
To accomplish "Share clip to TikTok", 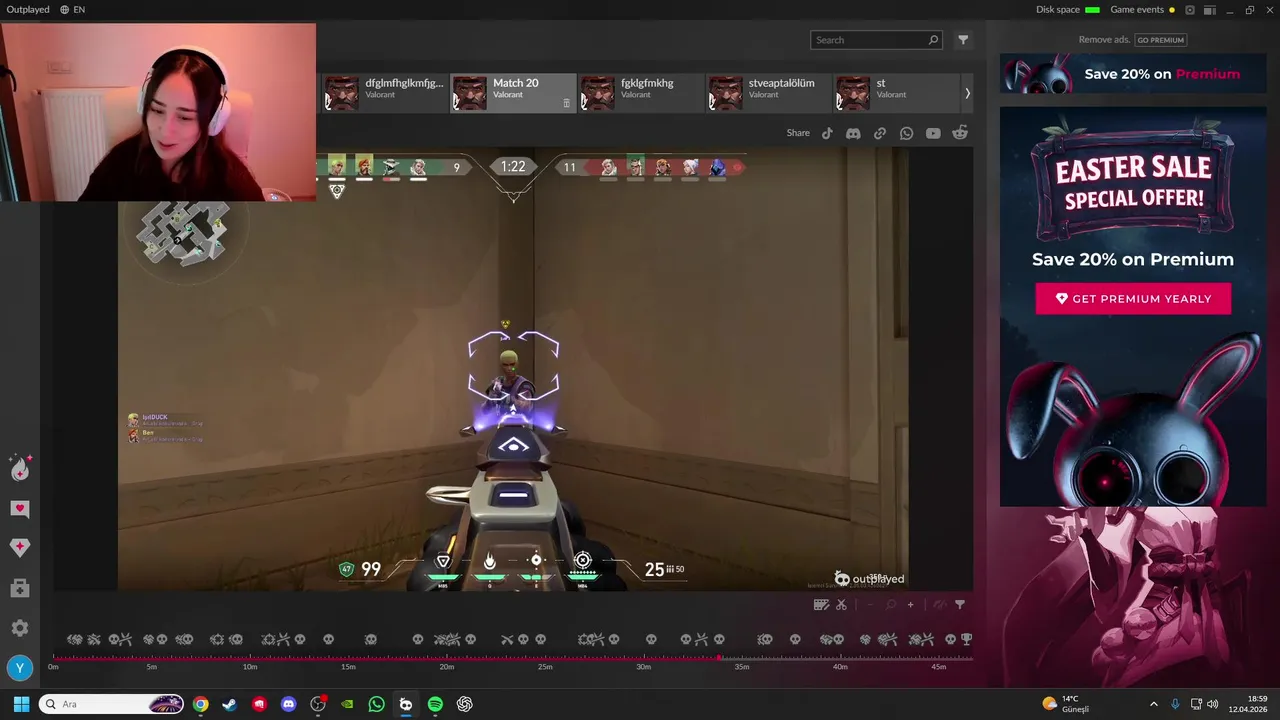I will pyautogui.click(x=827, y=133).
